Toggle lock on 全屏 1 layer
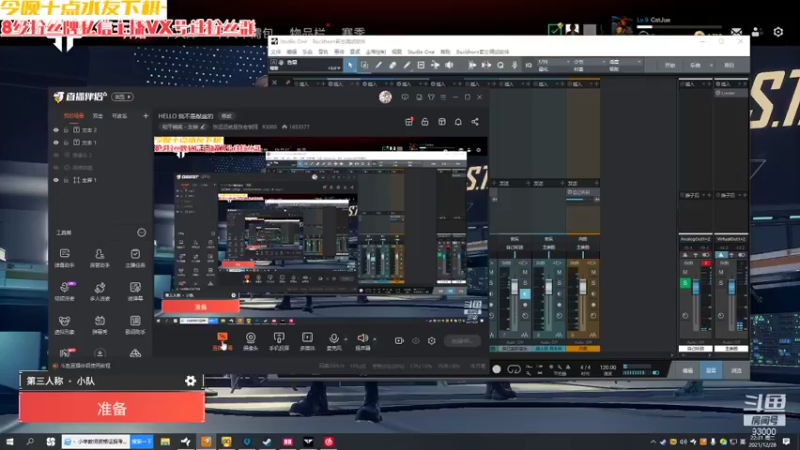 66,180
